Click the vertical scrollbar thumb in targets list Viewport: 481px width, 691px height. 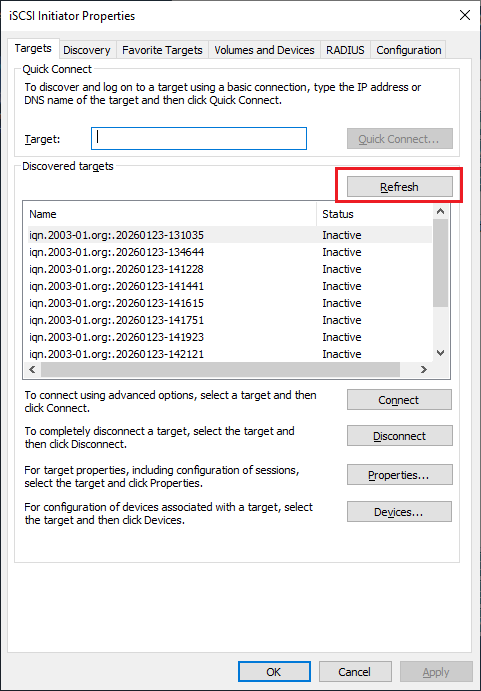[x=440, y=263]
